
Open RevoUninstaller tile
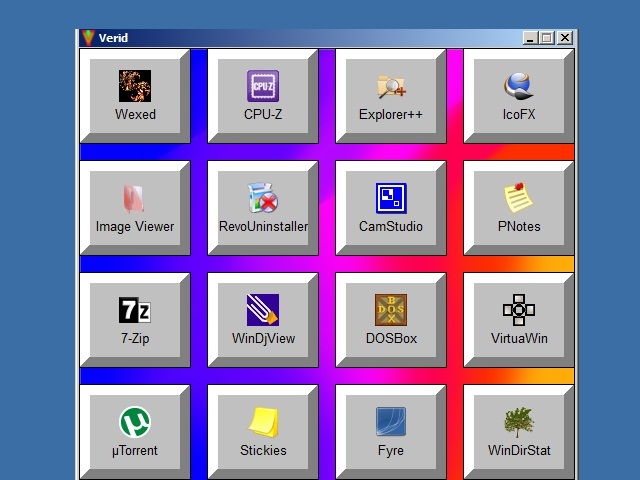click(263, 208)
